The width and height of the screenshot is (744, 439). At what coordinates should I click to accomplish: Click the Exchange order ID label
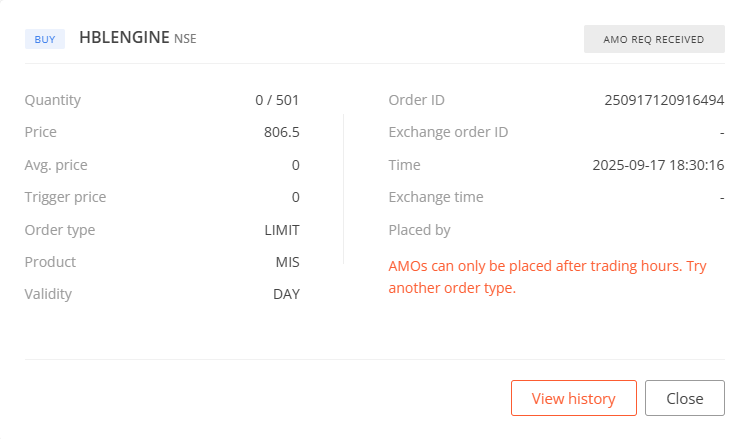coord(448,132)
